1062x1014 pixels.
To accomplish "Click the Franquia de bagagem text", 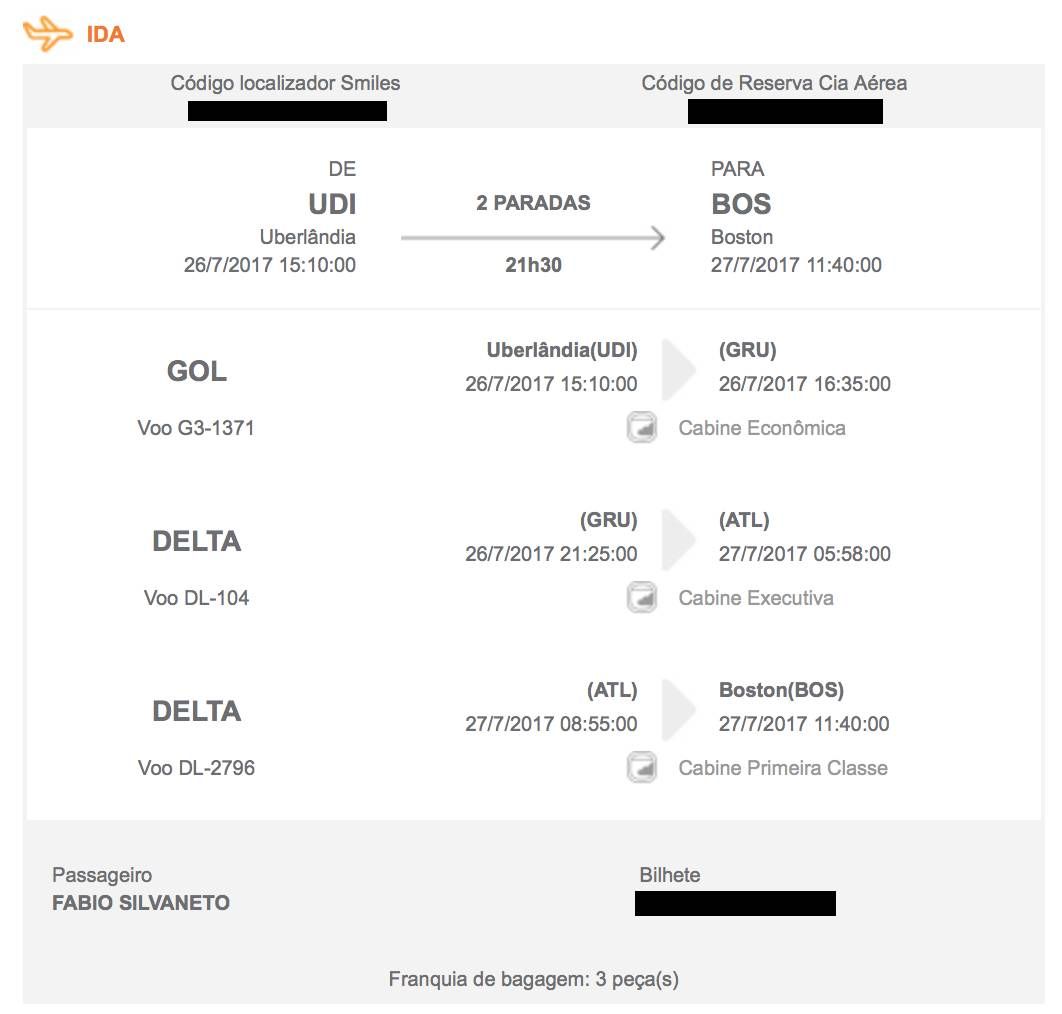I will 534,979.
